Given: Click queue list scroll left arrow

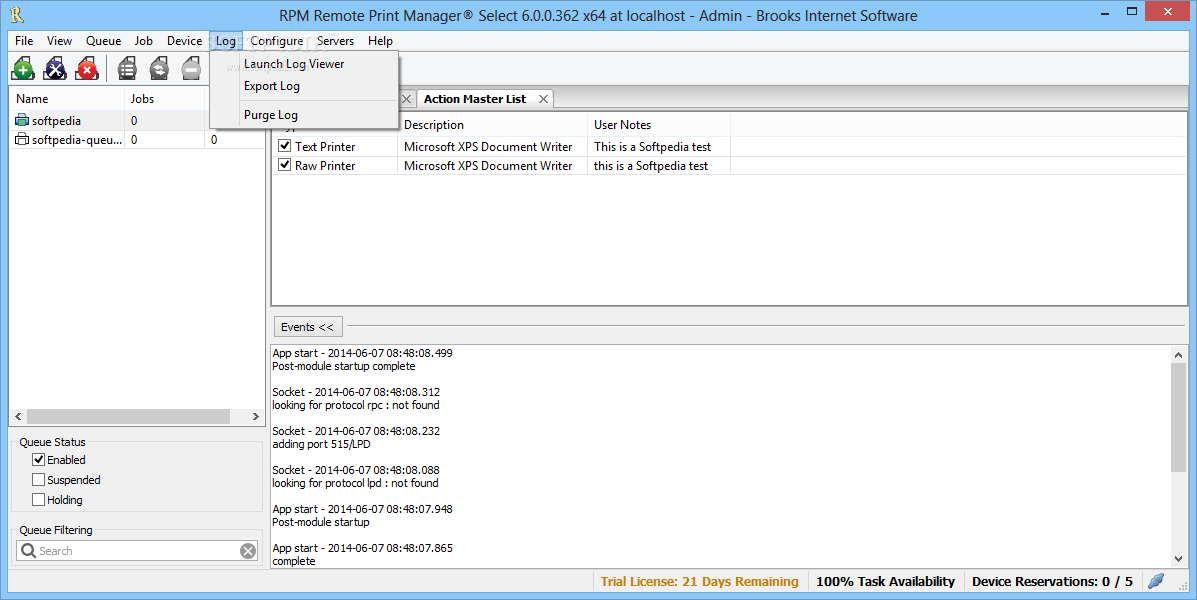Looking at the screenshot, I should click(x=18, y=417).
